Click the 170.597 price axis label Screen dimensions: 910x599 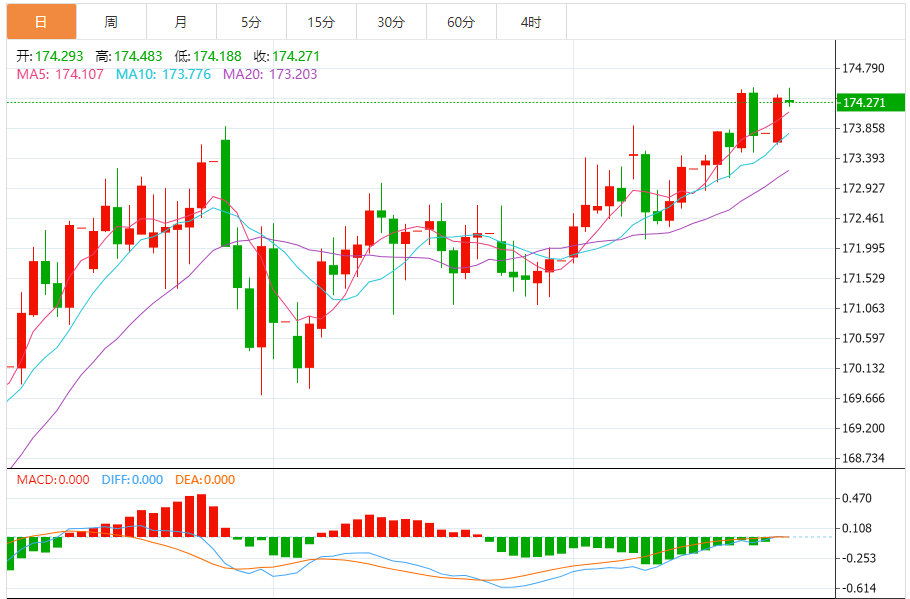click(x=864, y=338)
